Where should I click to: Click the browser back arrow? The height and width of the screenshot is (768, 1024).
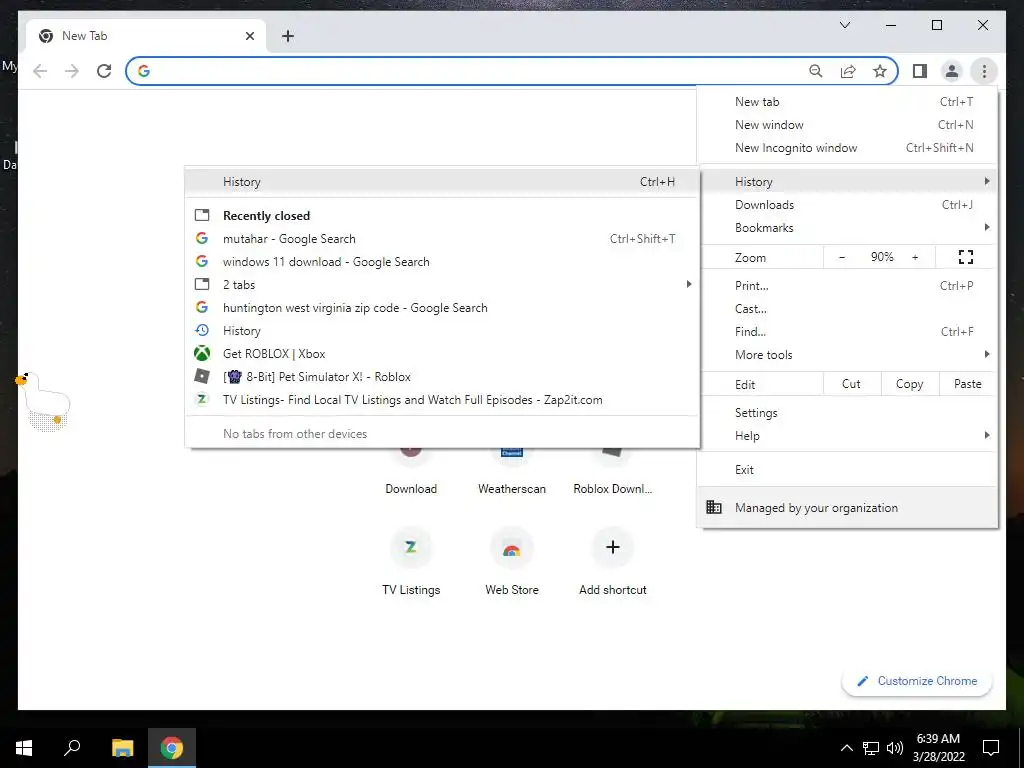click(x=40, y=71)
